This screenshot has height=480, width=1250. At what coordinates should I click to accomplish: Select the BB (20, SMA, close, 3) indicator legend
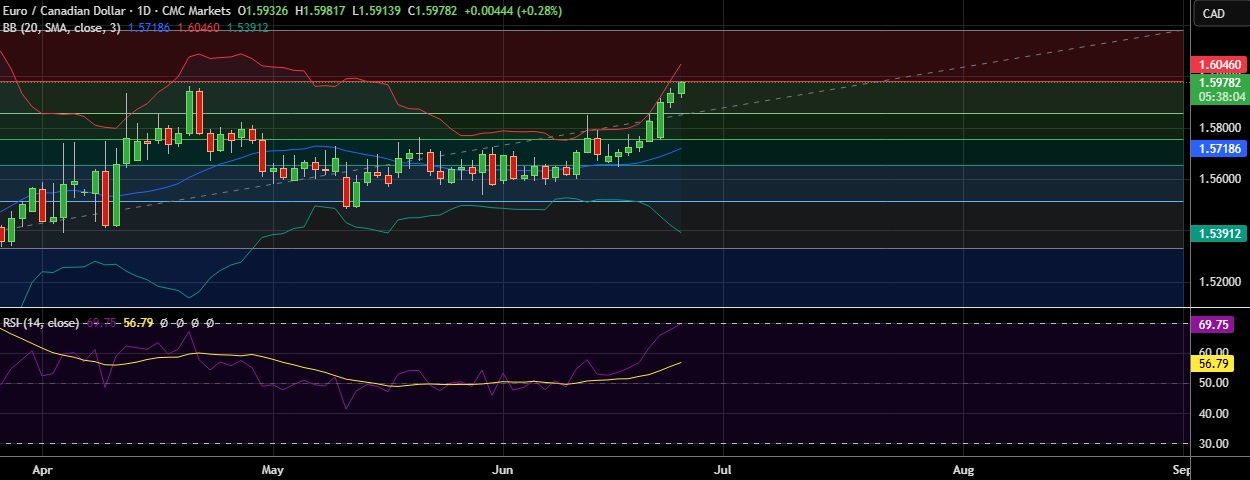(x=62, y=27)
